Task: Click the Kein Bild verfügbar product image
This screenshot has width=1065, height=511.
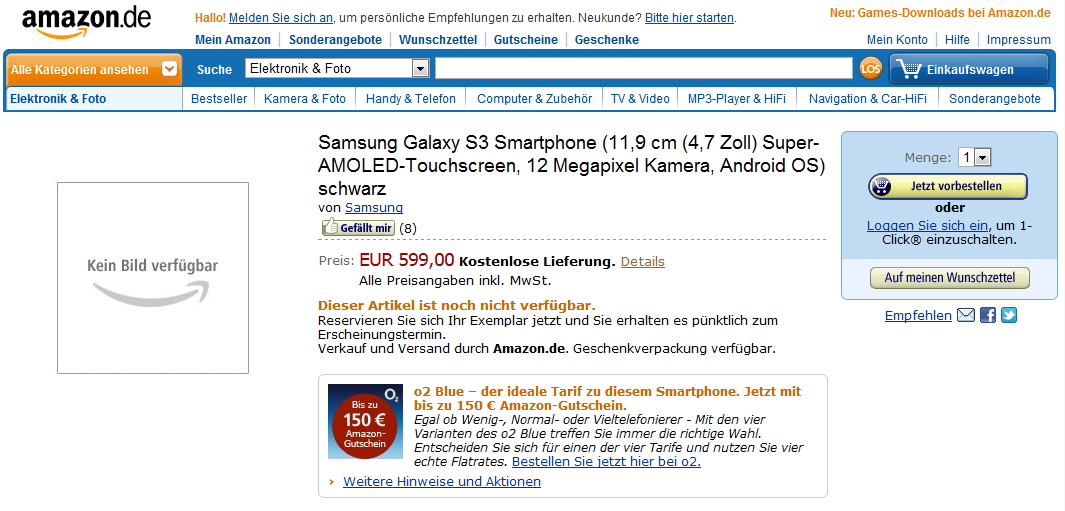Action: 153,278
